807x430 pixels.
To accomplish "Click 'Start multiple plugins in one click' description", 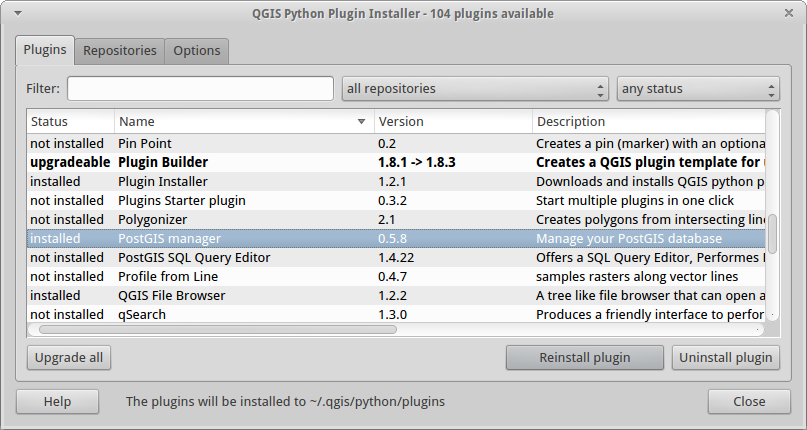I will coord(635,200).
